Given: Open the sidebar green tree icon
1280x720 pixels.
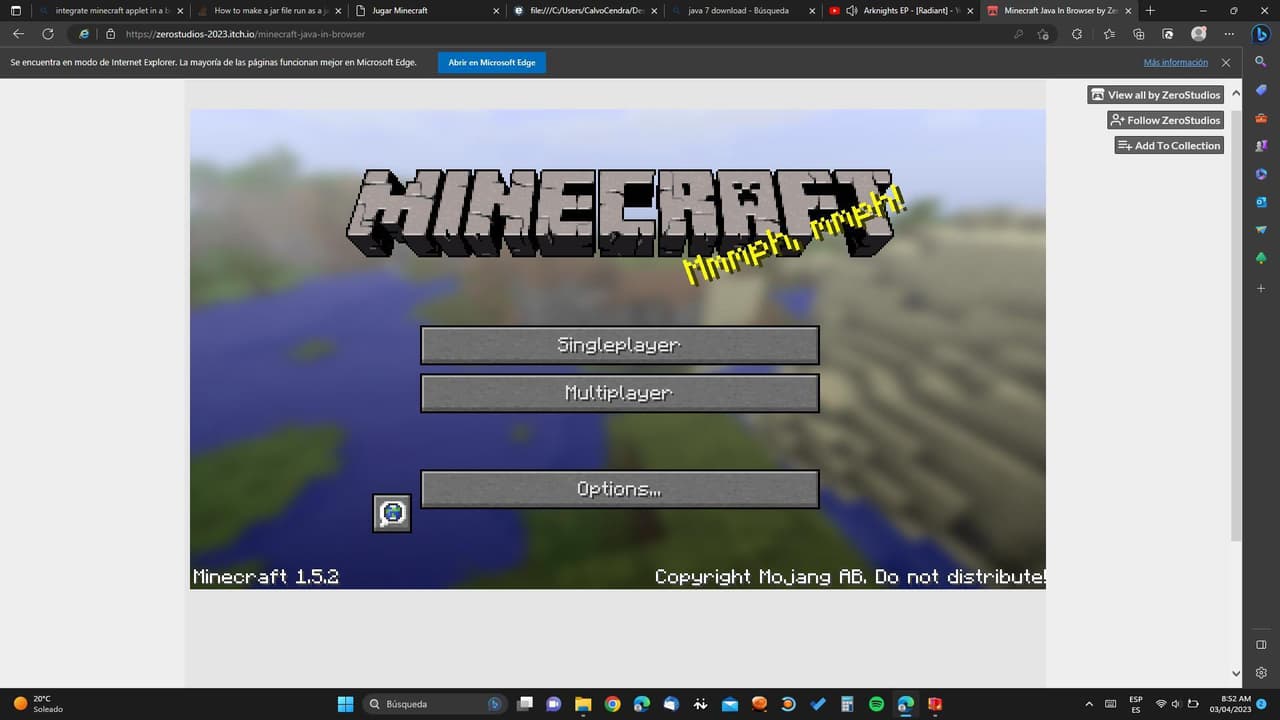Looking at the screenshot, I should tap(1261, 258).
